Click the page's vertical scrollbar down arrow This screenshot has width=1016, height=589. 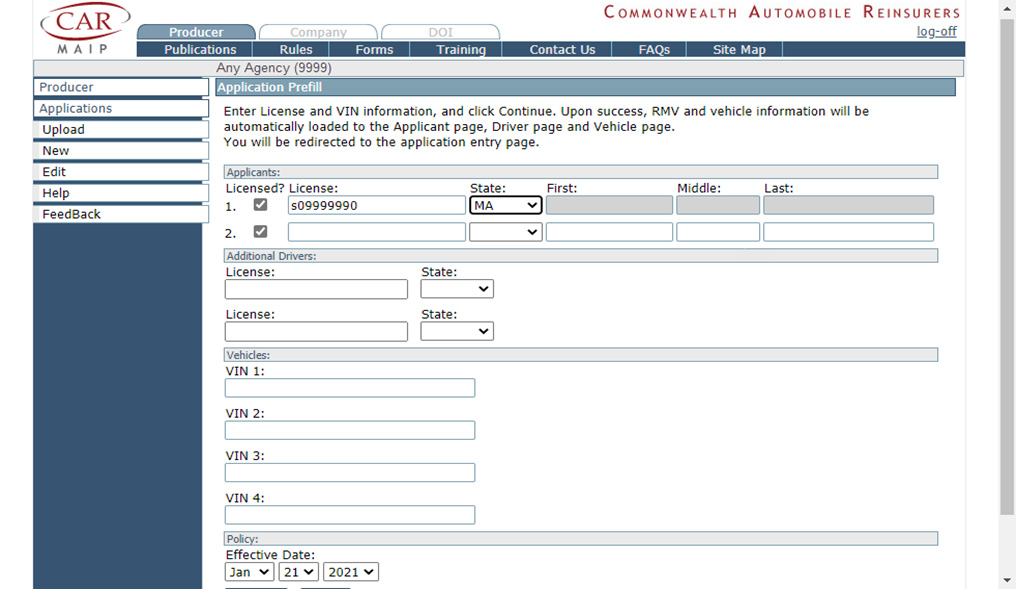1007,580
